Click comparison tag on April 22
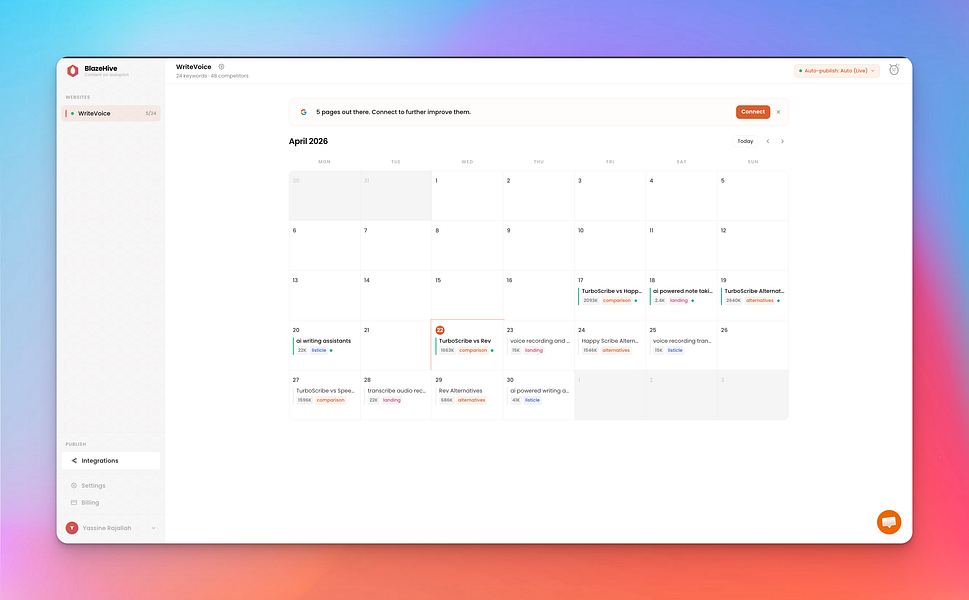Screen dimensions: 969x600 point(473,350)
